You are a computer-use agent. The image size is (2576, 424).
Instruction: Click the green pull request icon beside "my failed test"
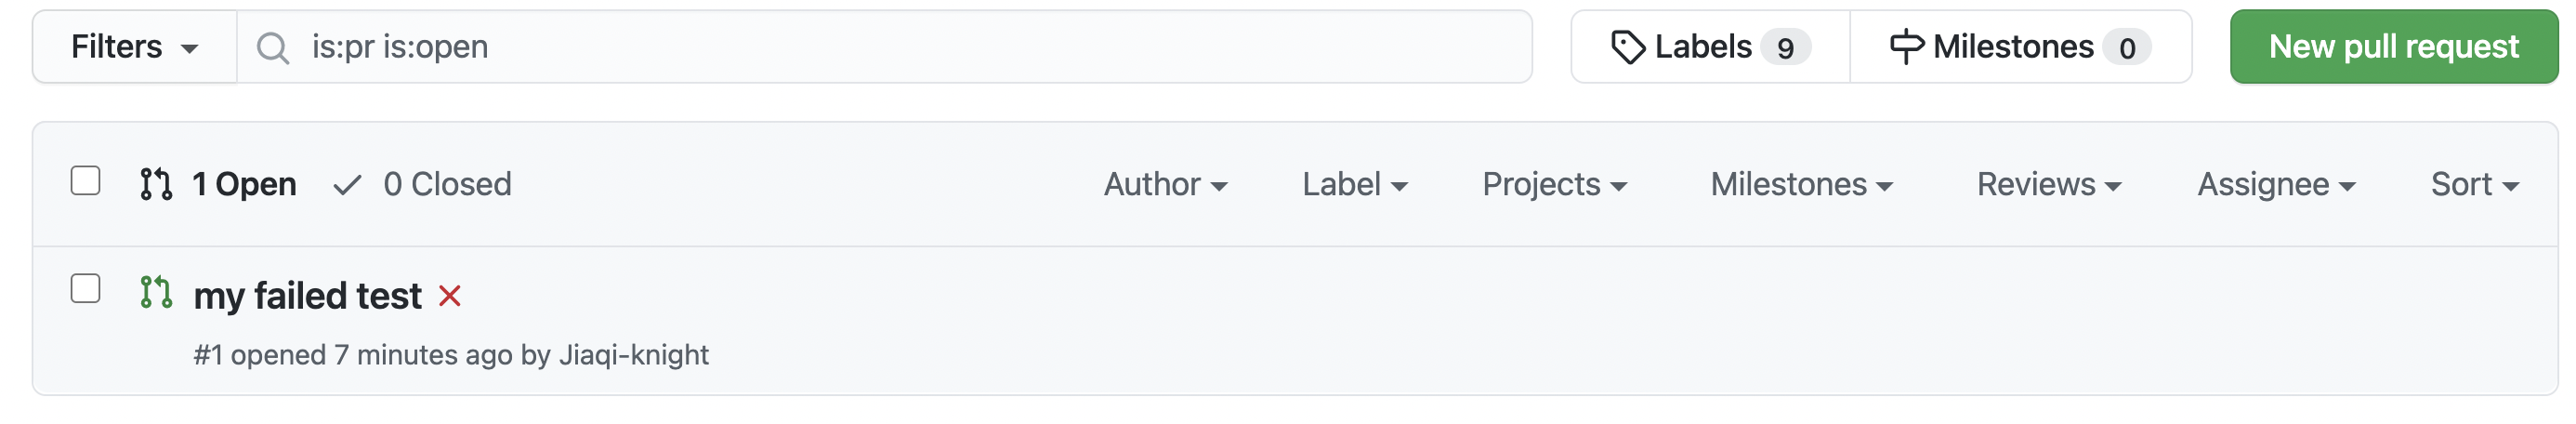click(156, 292)
